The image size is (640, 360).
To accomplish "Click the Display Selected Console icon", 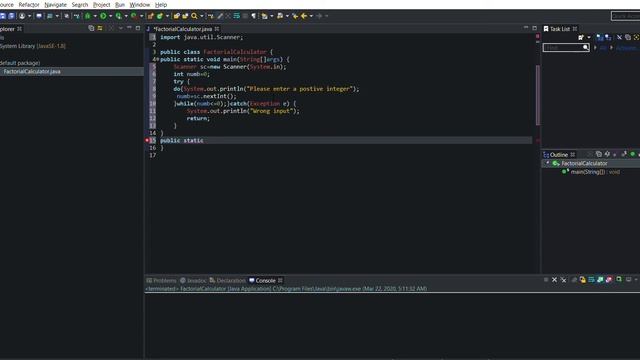I will [629, 280].
